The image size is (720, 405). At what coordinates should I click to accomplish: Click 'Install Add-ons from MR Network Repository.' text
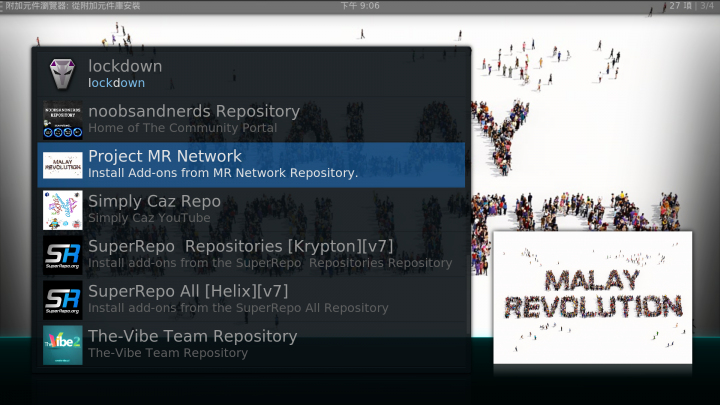tap(223, 173)
